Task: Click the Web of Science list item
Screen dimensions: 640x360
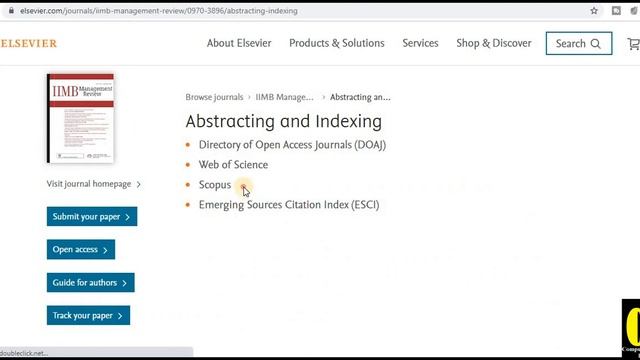Action: (x=233, y=165)
